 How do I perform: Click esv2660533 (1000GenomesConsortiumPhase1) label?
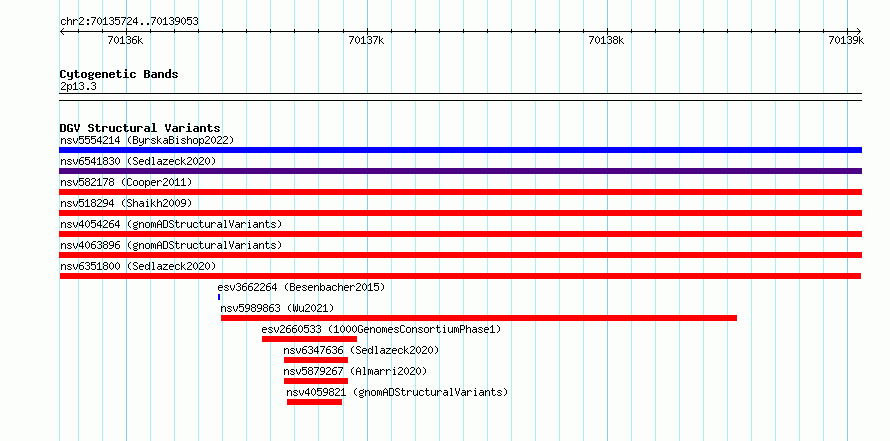pyautogui.click(x=382, y=329)
